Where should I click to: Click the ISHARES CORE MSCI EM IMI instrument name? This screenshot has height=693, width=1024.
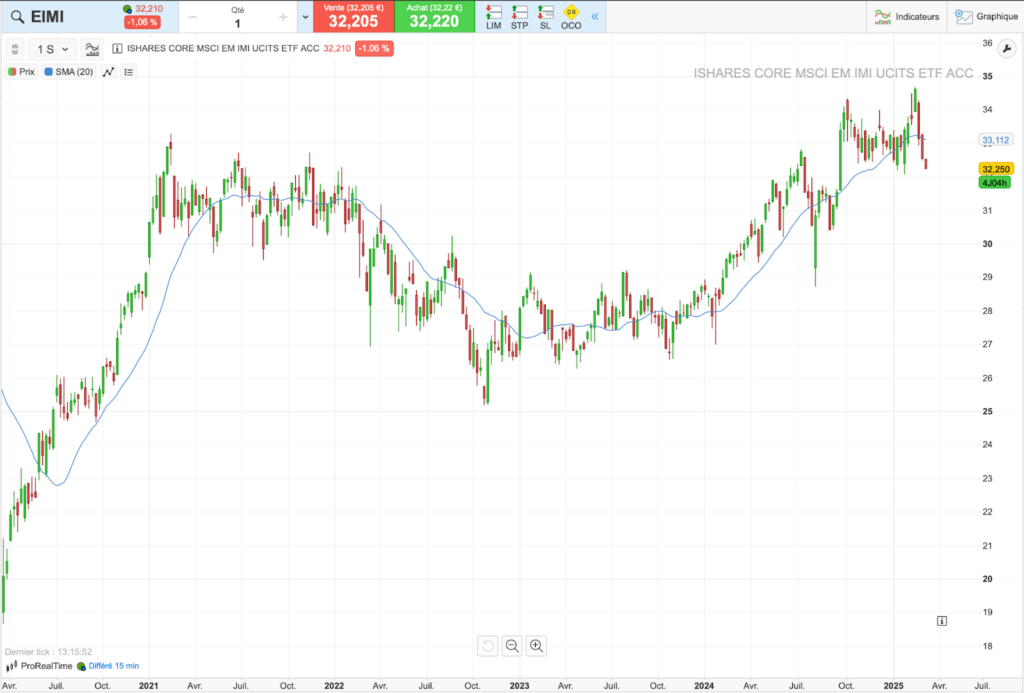point(223,48)
